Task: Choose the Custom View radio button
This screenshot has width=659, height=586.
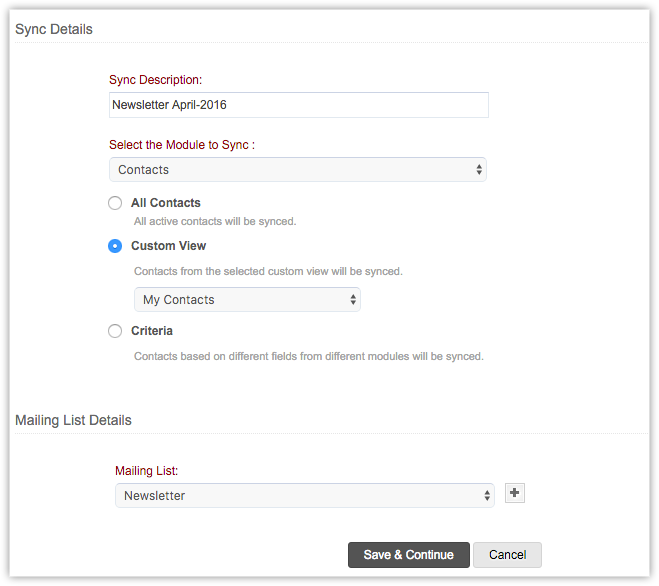Action: pos(115,246)
